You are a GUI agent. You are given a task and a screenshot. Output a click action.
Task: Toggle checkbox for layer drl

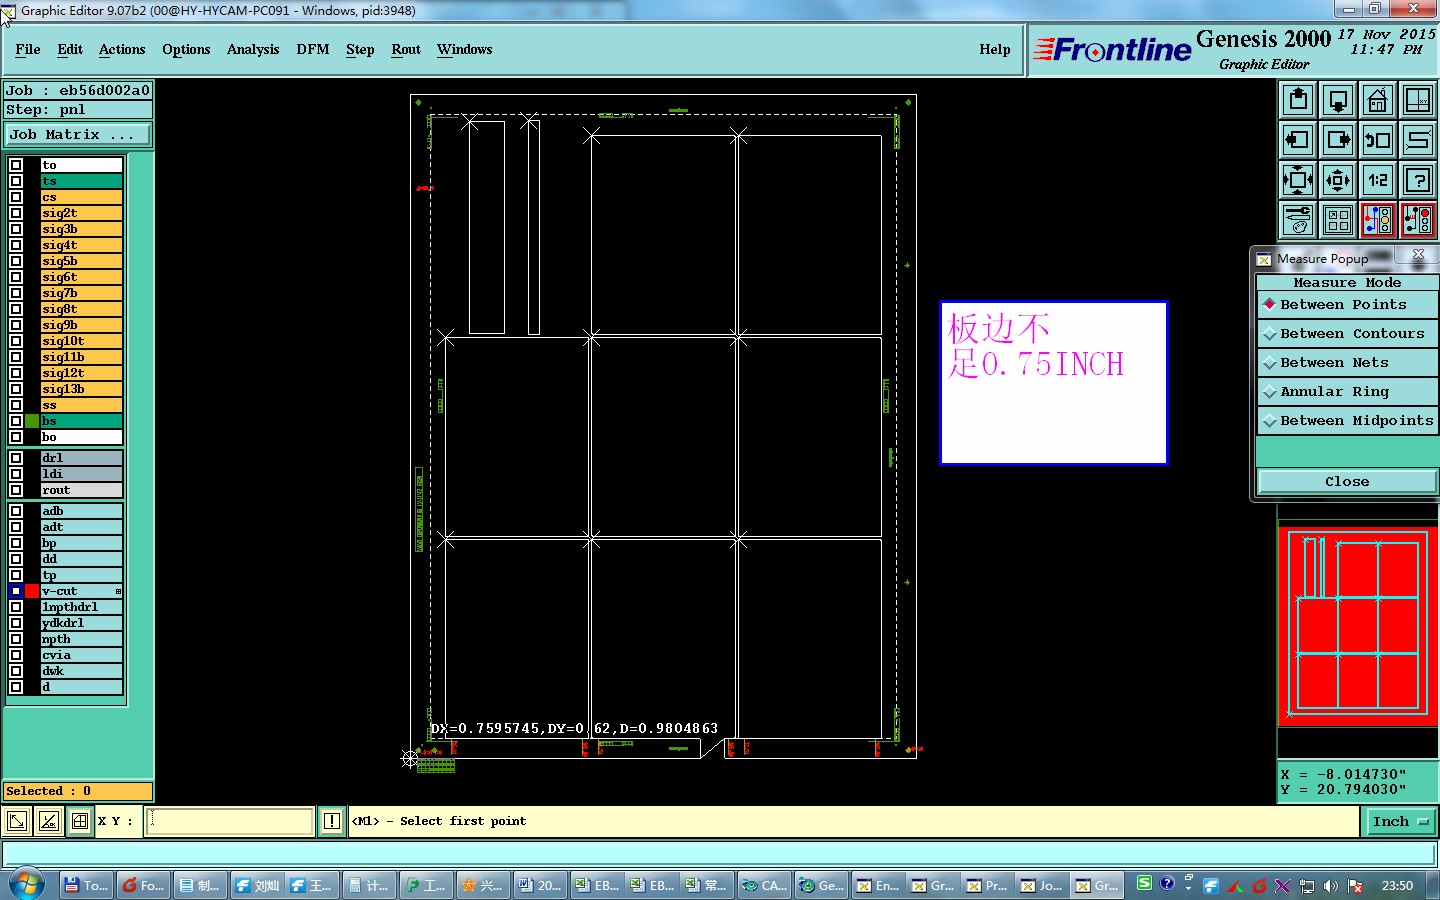[16, 458]
